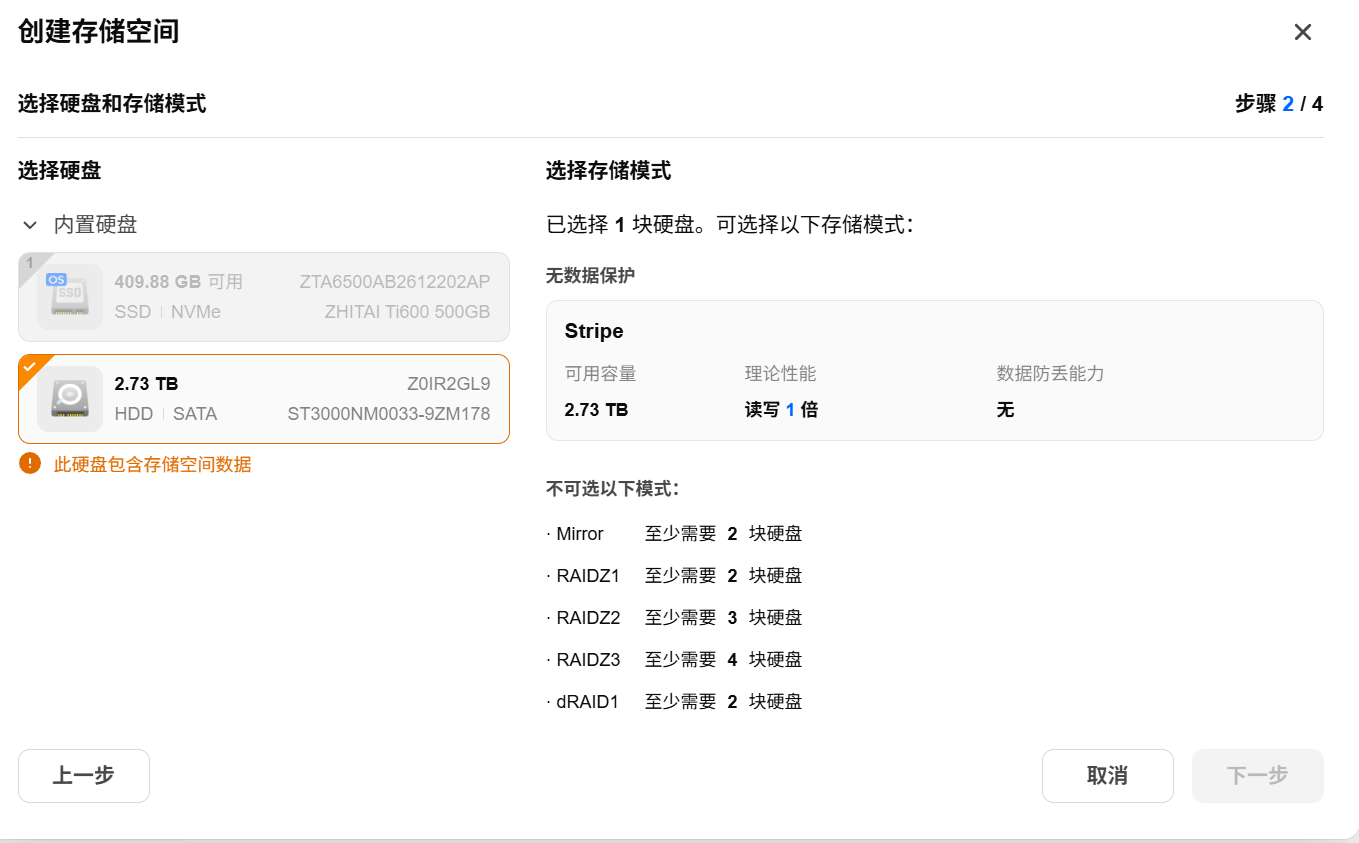
Task: Click the HDD disk drive icon
Action: pos(70,399)
